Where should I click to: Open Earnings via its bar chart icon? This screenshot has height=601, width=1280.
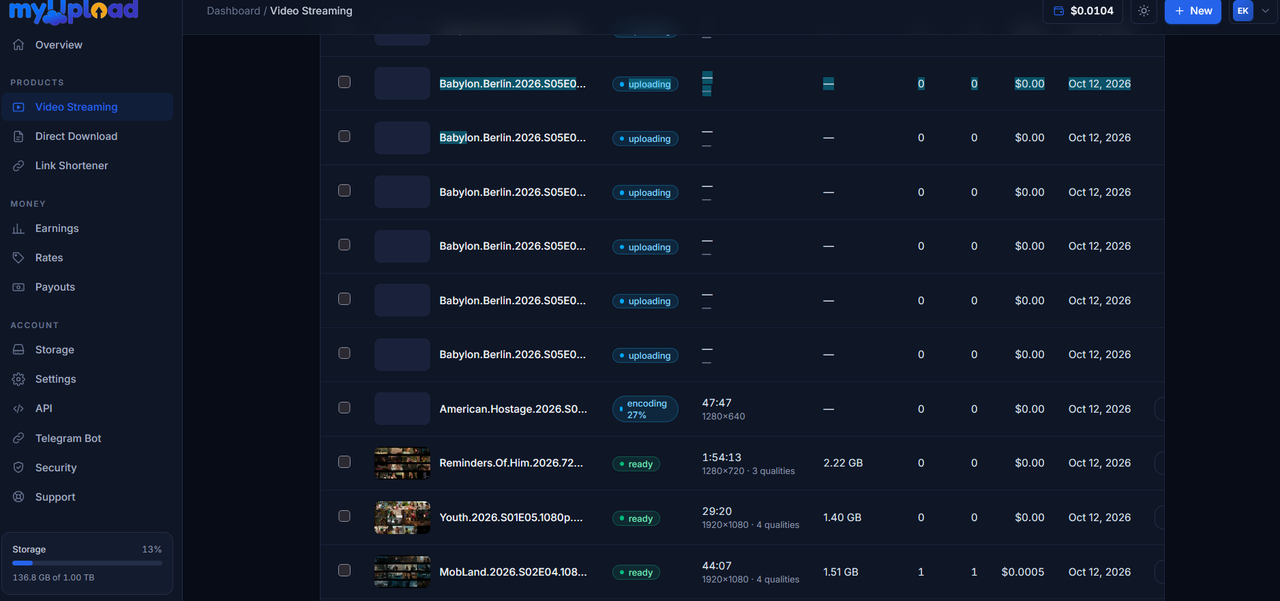click(18, 229)
